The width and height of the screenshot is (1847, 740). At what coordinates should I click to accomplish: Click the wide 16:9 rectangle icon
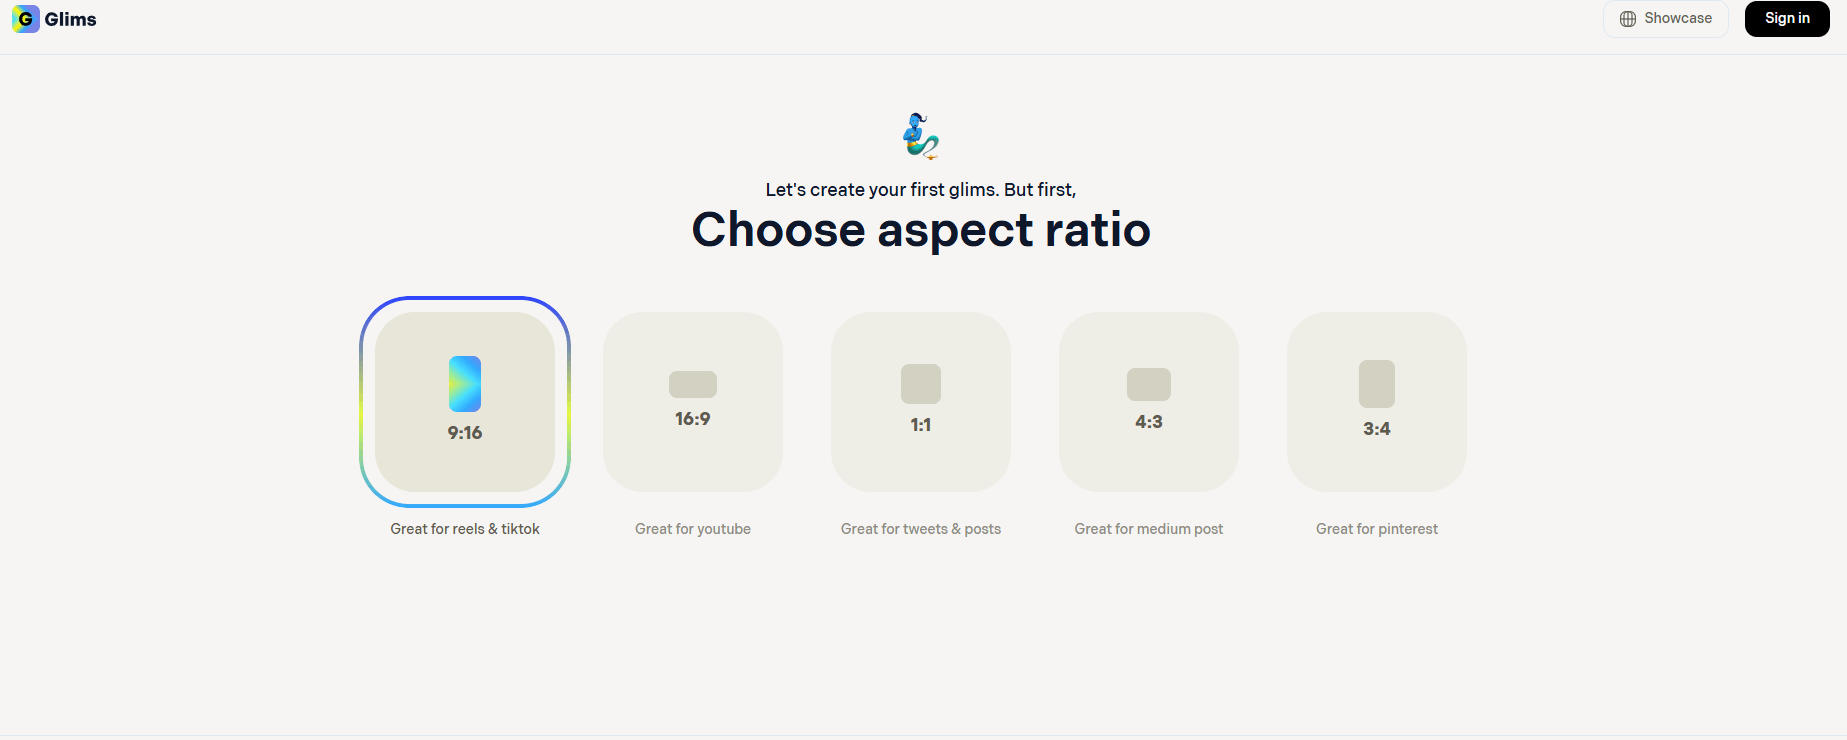pyautogui.click(x=693, y=384)
